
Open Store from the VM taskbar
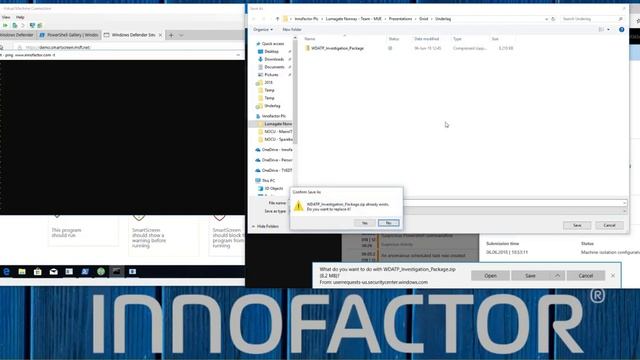(38, 271)
